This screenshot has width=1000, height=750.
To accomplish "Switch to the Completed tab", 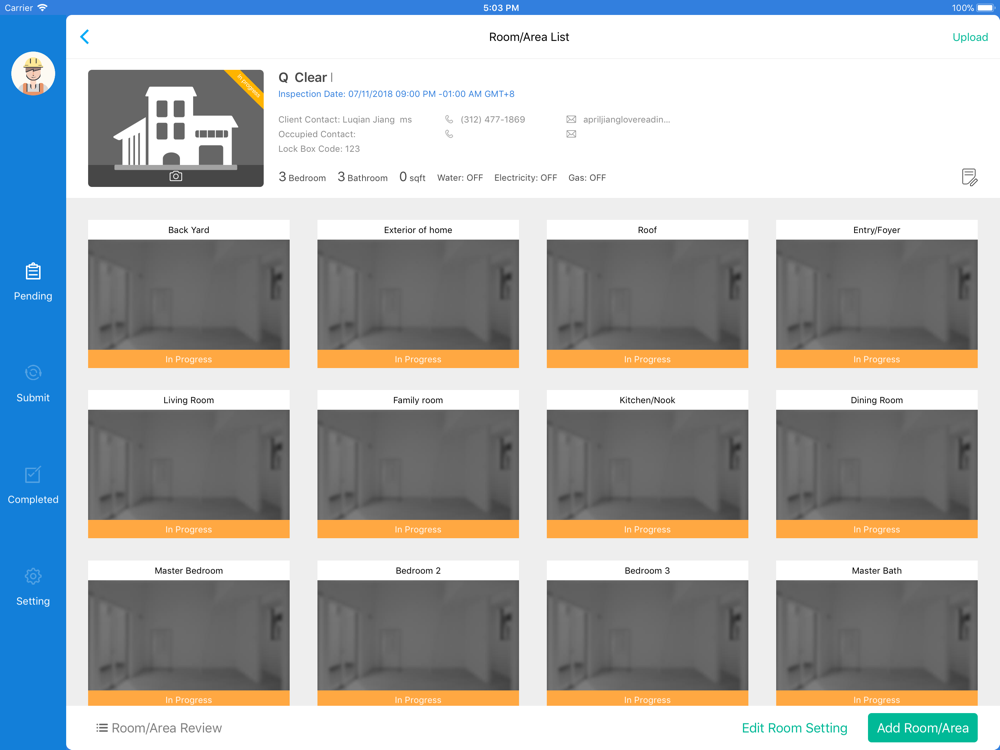I will (33, 485).
